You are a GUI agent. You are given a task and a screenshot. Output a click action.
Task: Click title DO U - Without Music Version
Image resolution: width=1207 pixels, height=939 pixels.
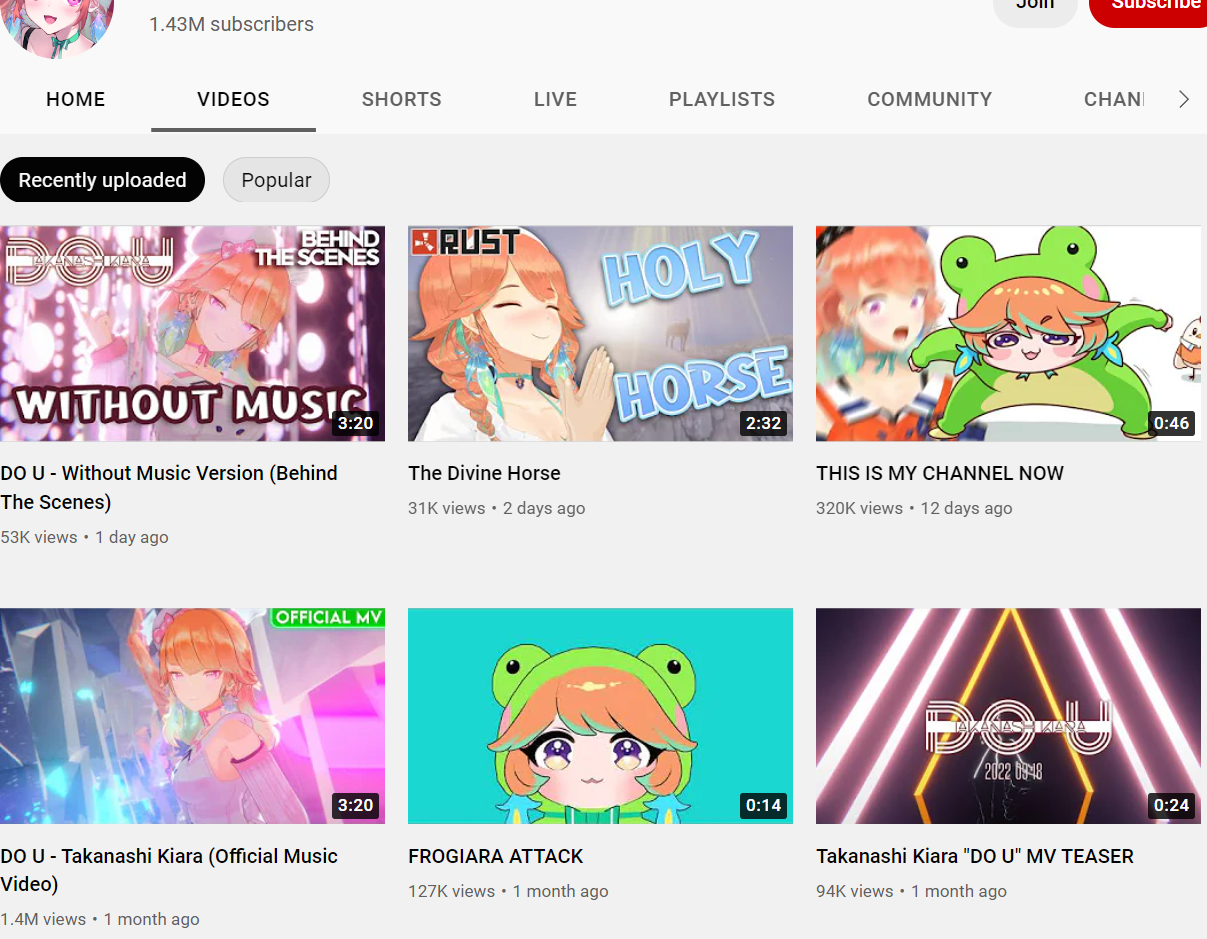coord(169,487)
